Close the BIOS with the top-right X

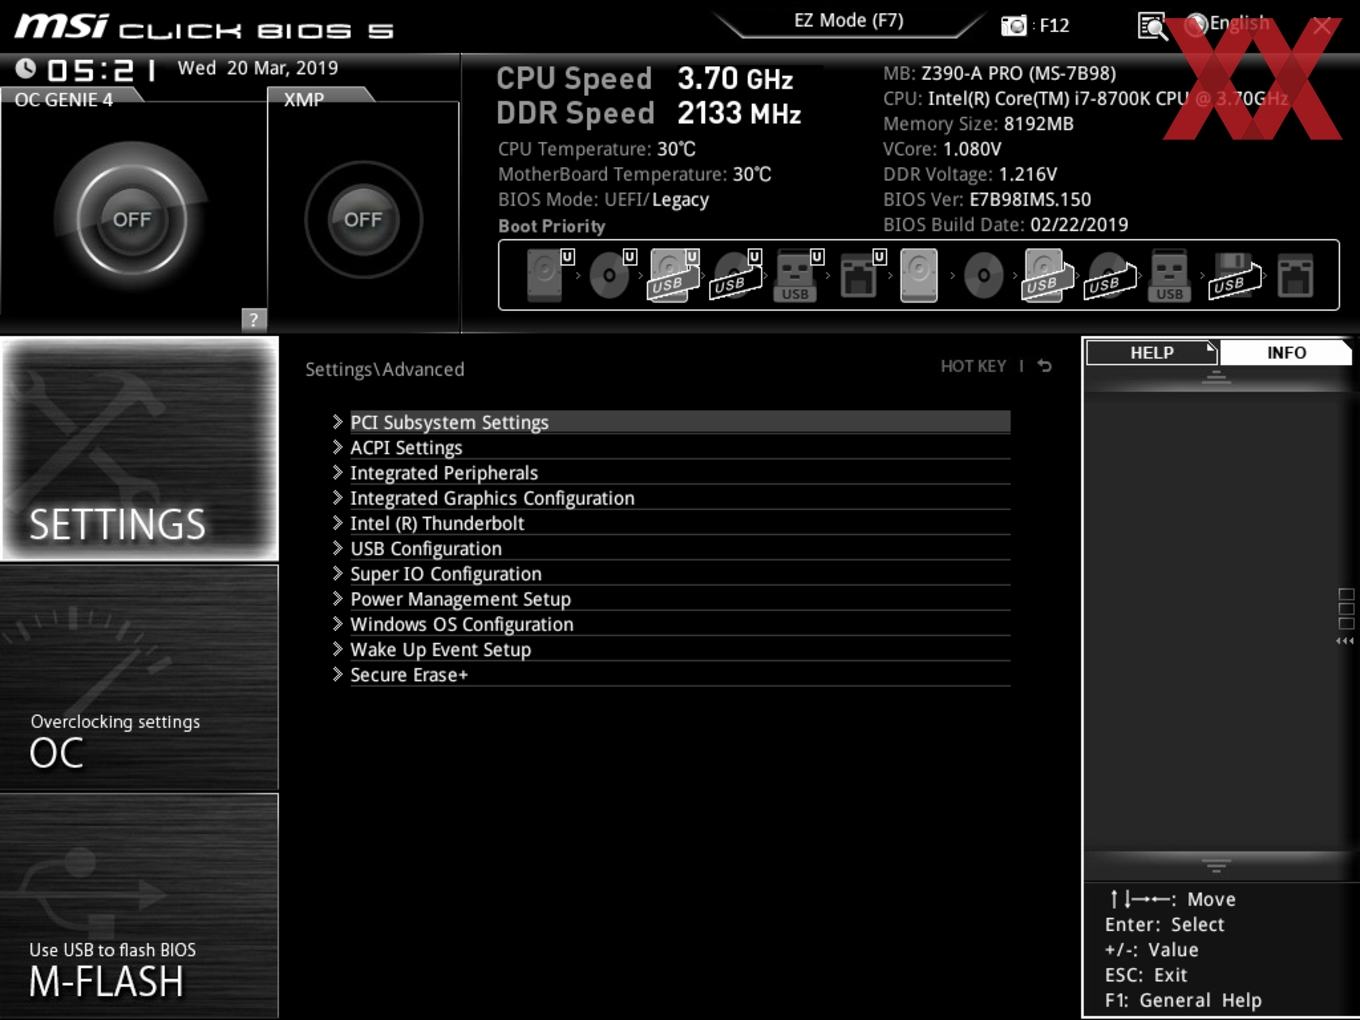[1322, 26]
